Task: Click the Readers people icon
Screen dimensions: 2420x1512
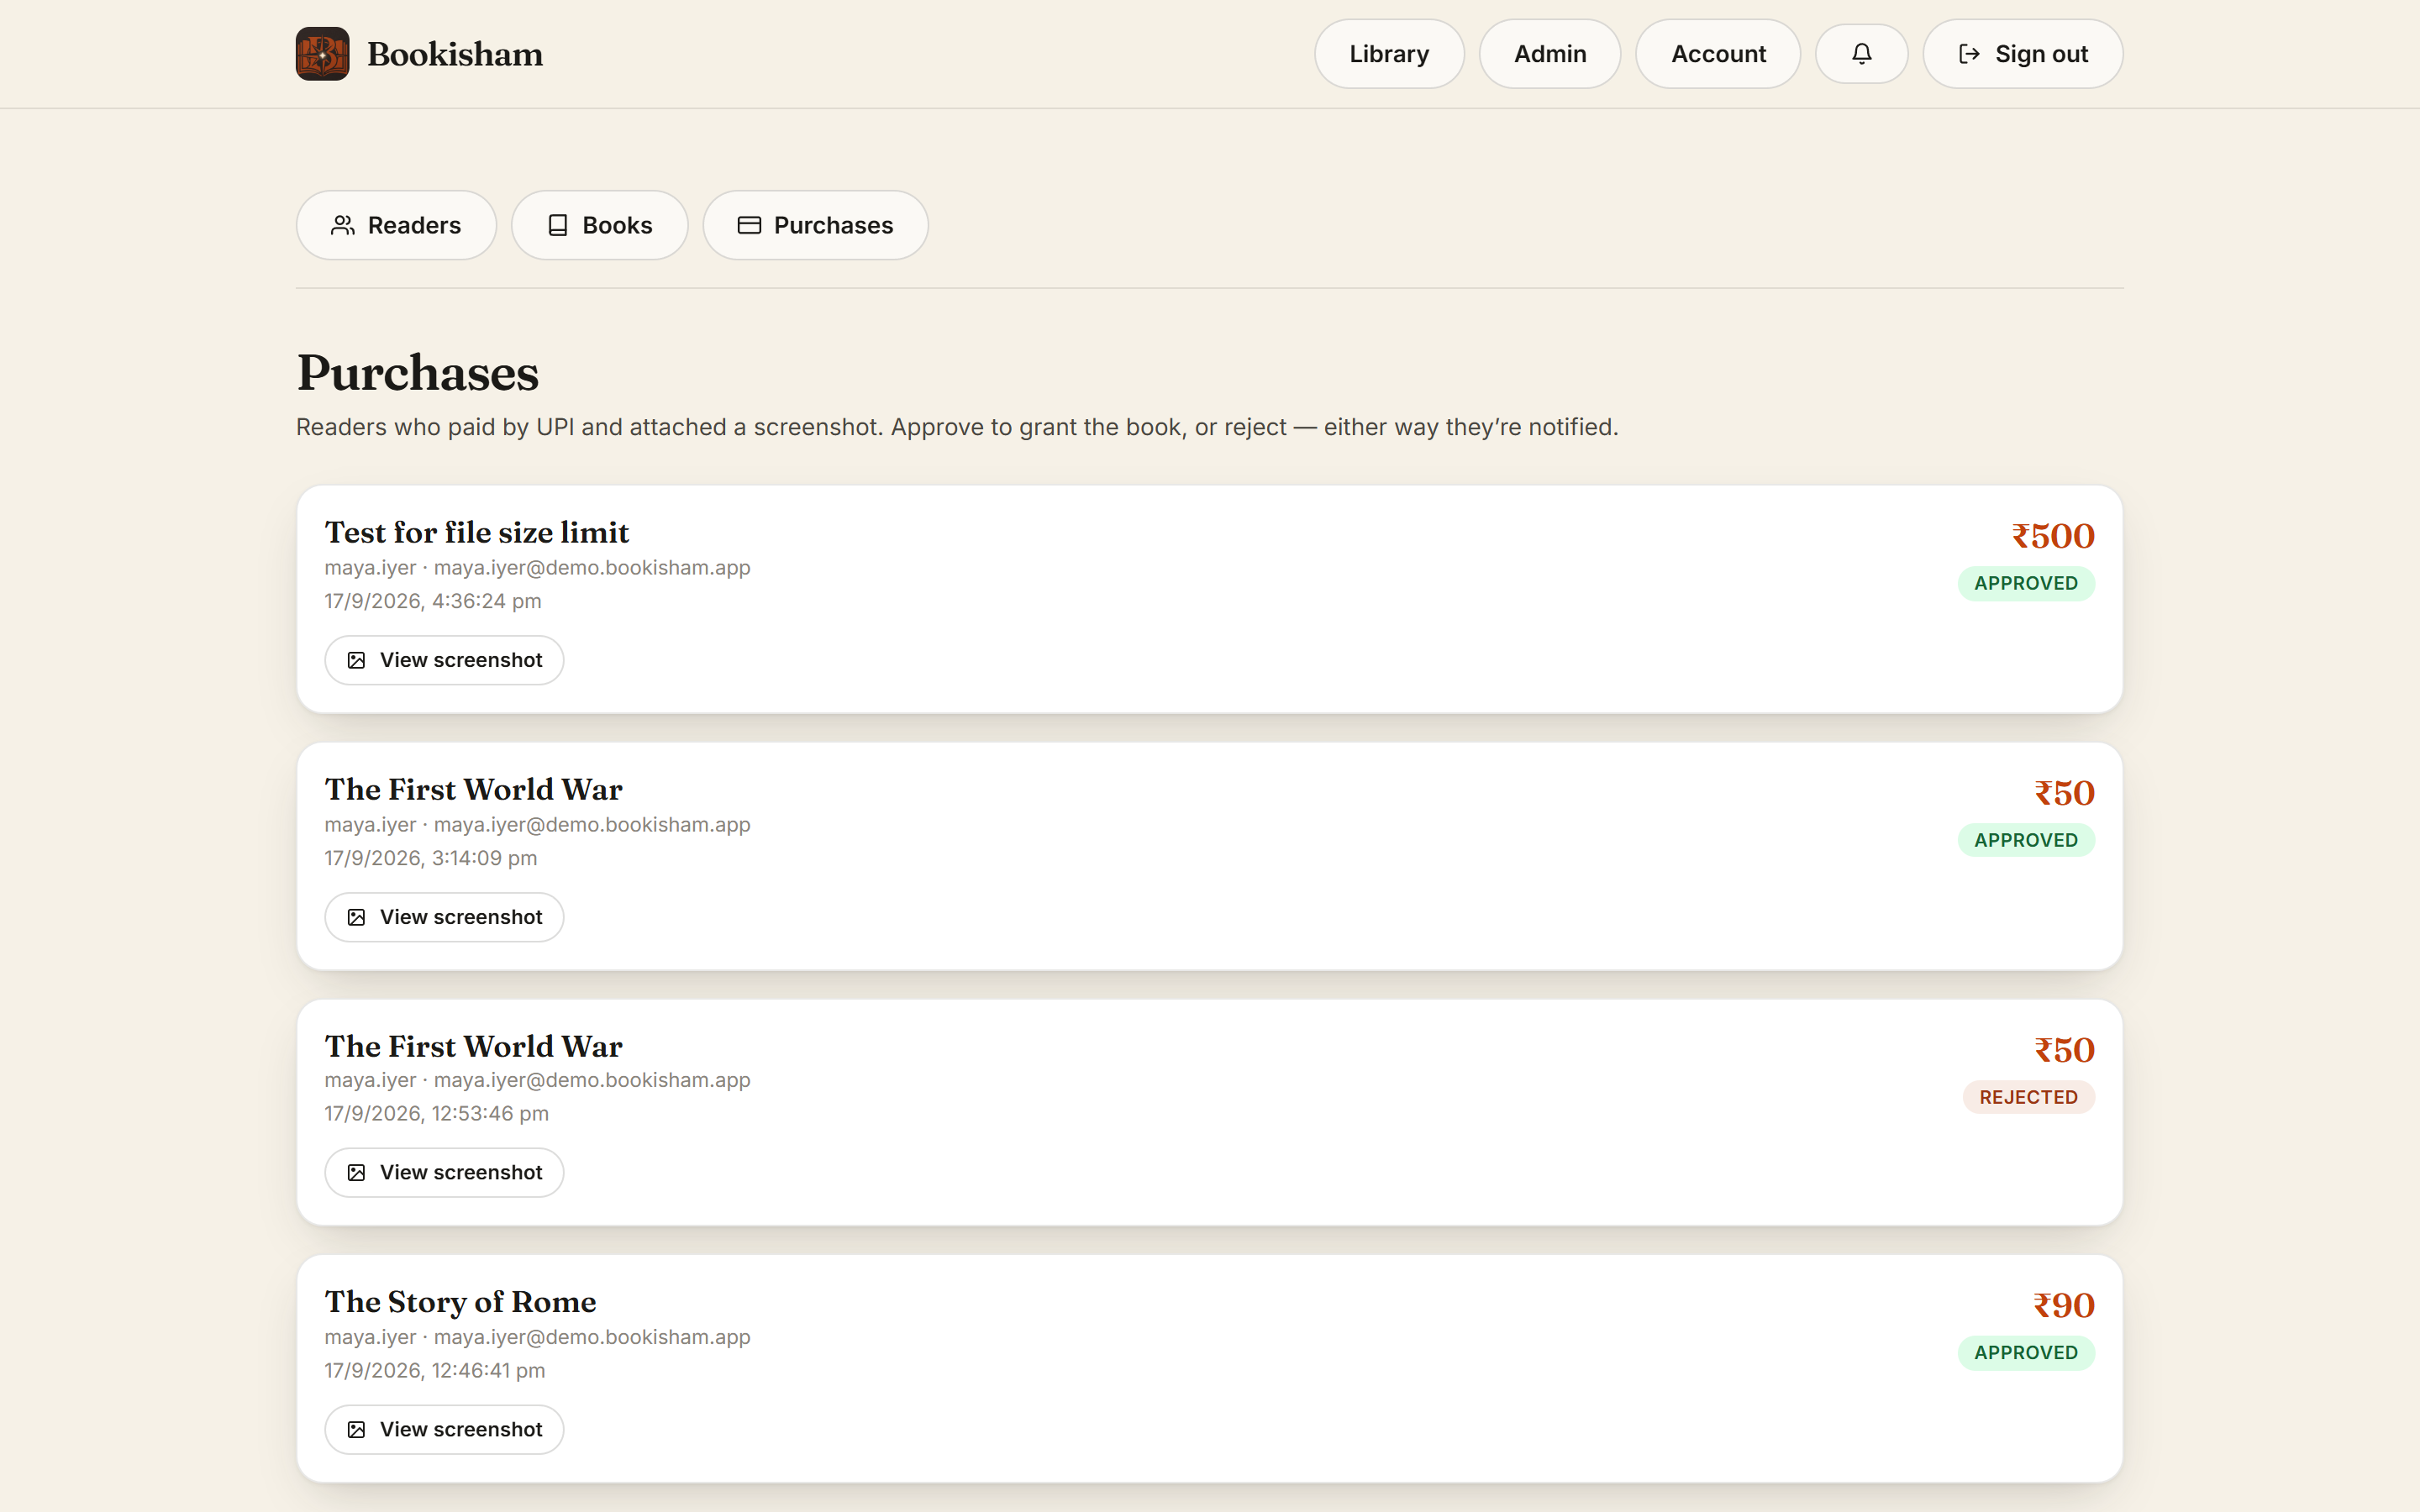Action: point(343,225)
